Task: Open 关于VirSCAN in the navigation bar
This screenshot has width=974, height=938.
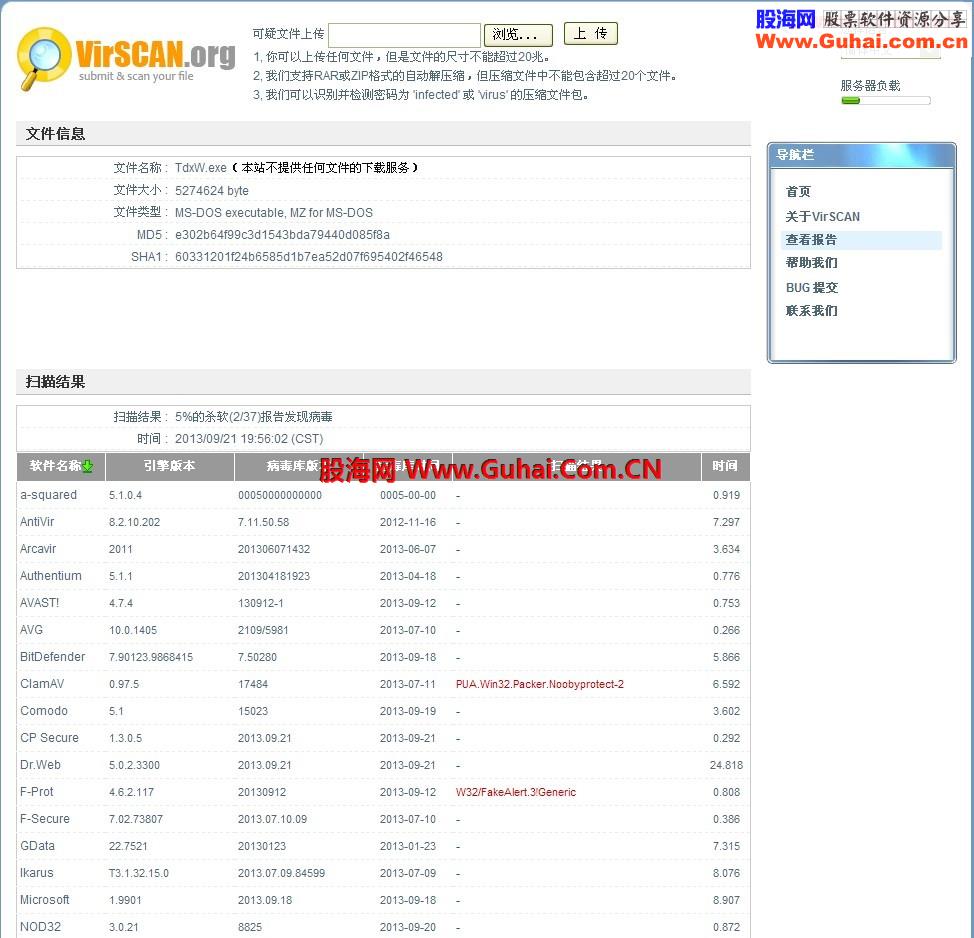Action: click(822, 216)
